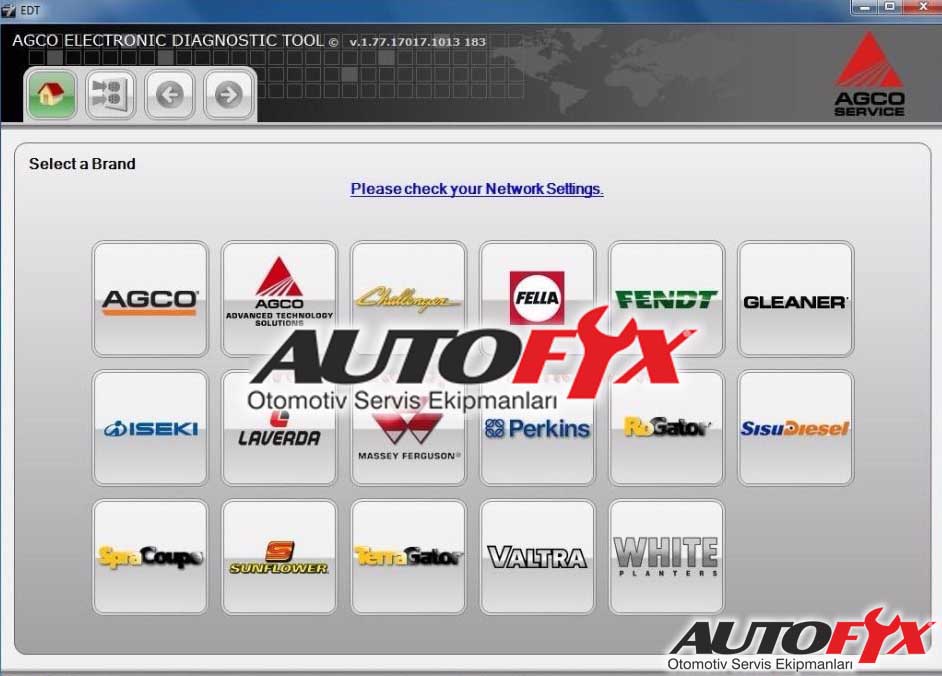942x676 pixels.
Task: Open the connection settings toolbar icon
Action: click(x=111, y=96)
